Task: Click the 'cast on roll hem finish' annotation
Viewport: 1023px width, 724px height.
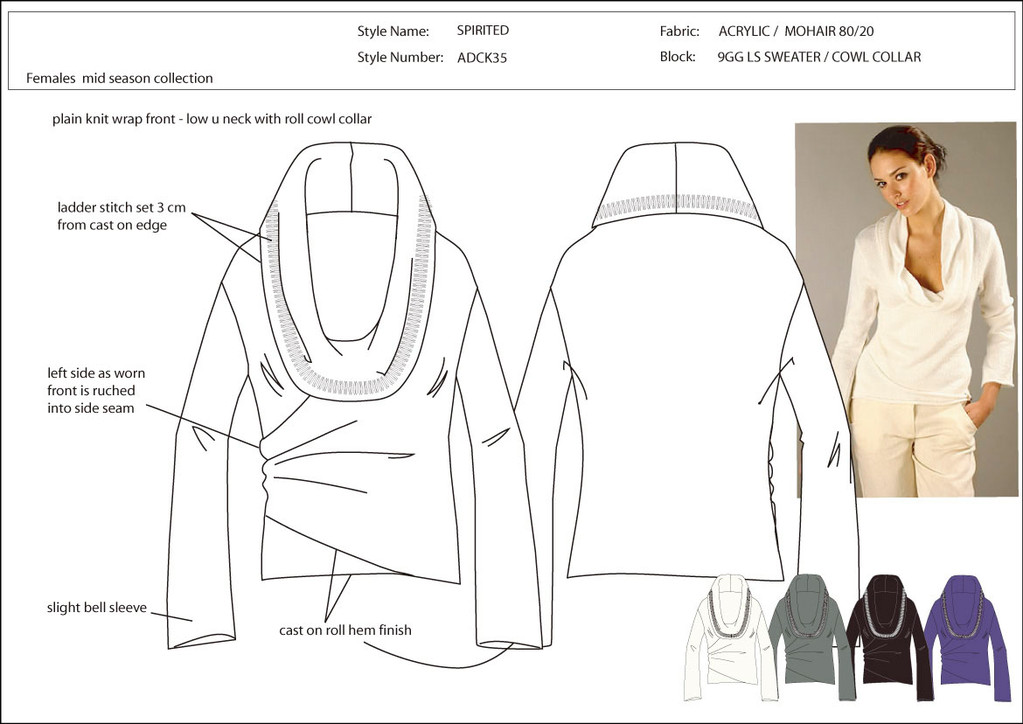Action: coord(345,630)
